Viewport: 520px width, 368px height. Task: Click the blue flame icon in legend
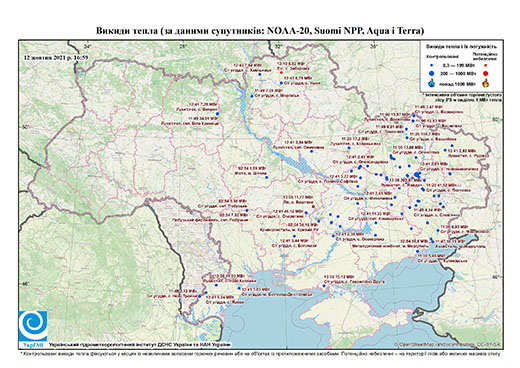click(432, 83)
